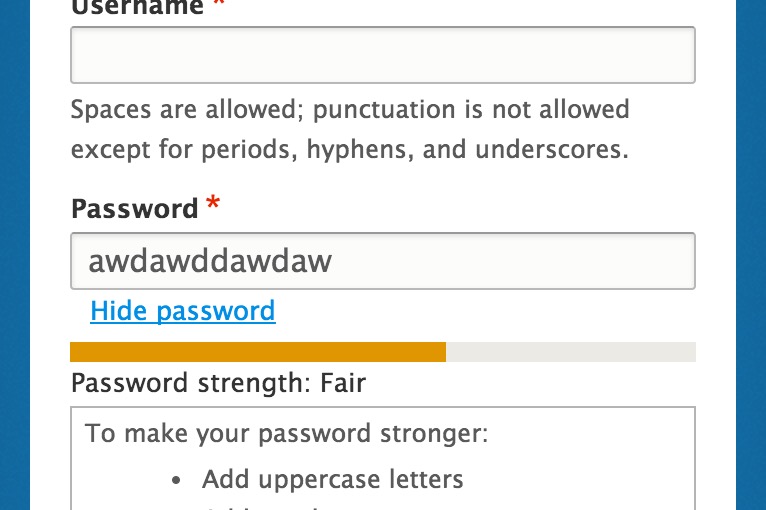Screen dimensions: 766x510
Task: Click empty space right of Hide password link
Action: pyautogui.click(x=480, y=311)
